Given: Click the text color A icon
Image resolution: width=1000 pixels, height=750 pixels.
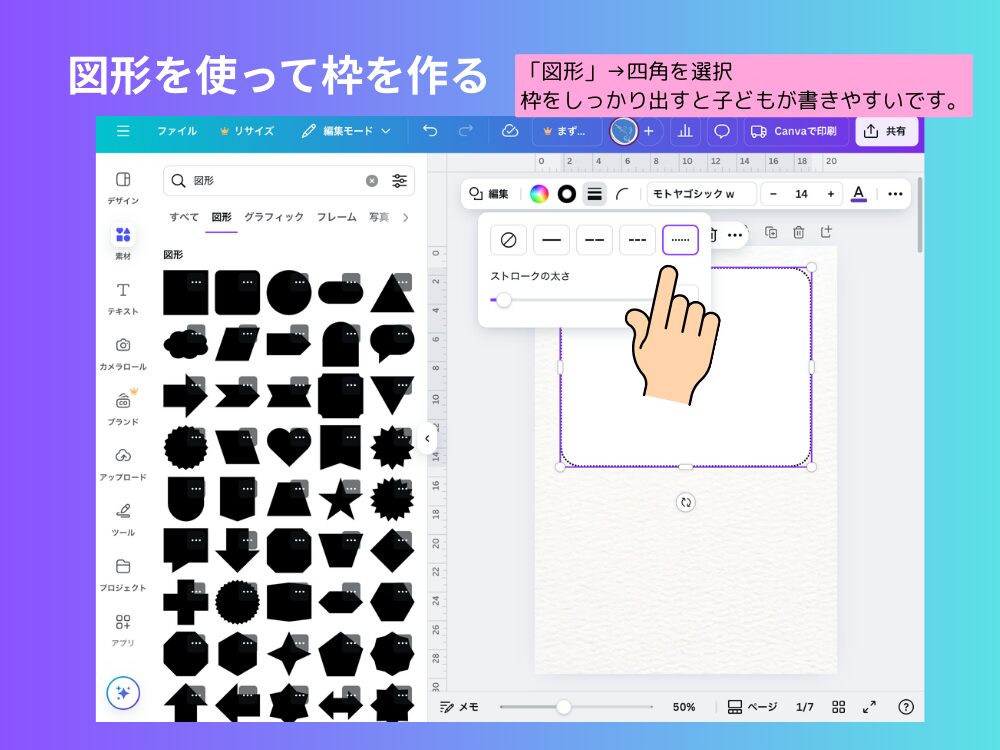Looking at the screenshot, I should pyautogui.click(x=858, y=194).
